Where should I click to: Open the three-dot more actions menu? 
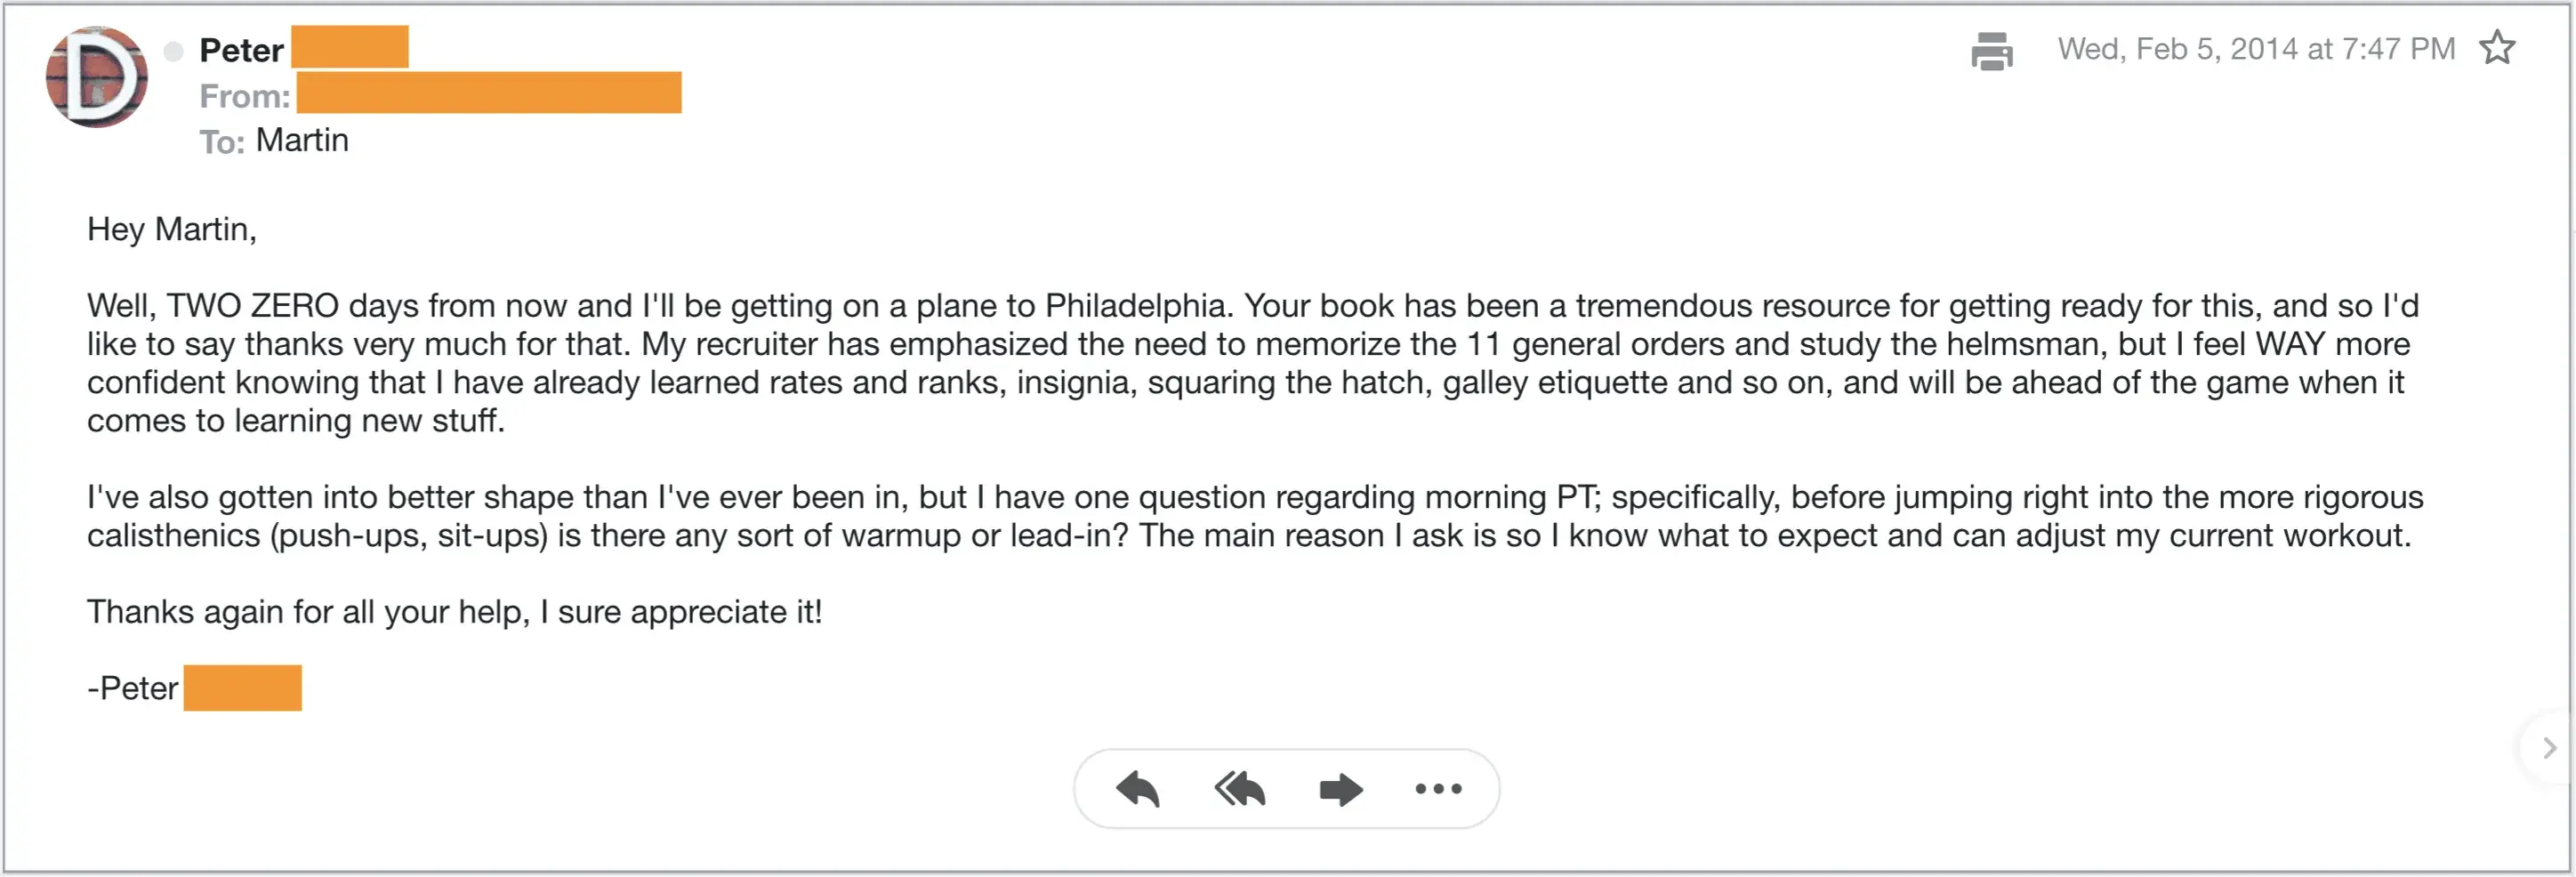[1438, 789]
